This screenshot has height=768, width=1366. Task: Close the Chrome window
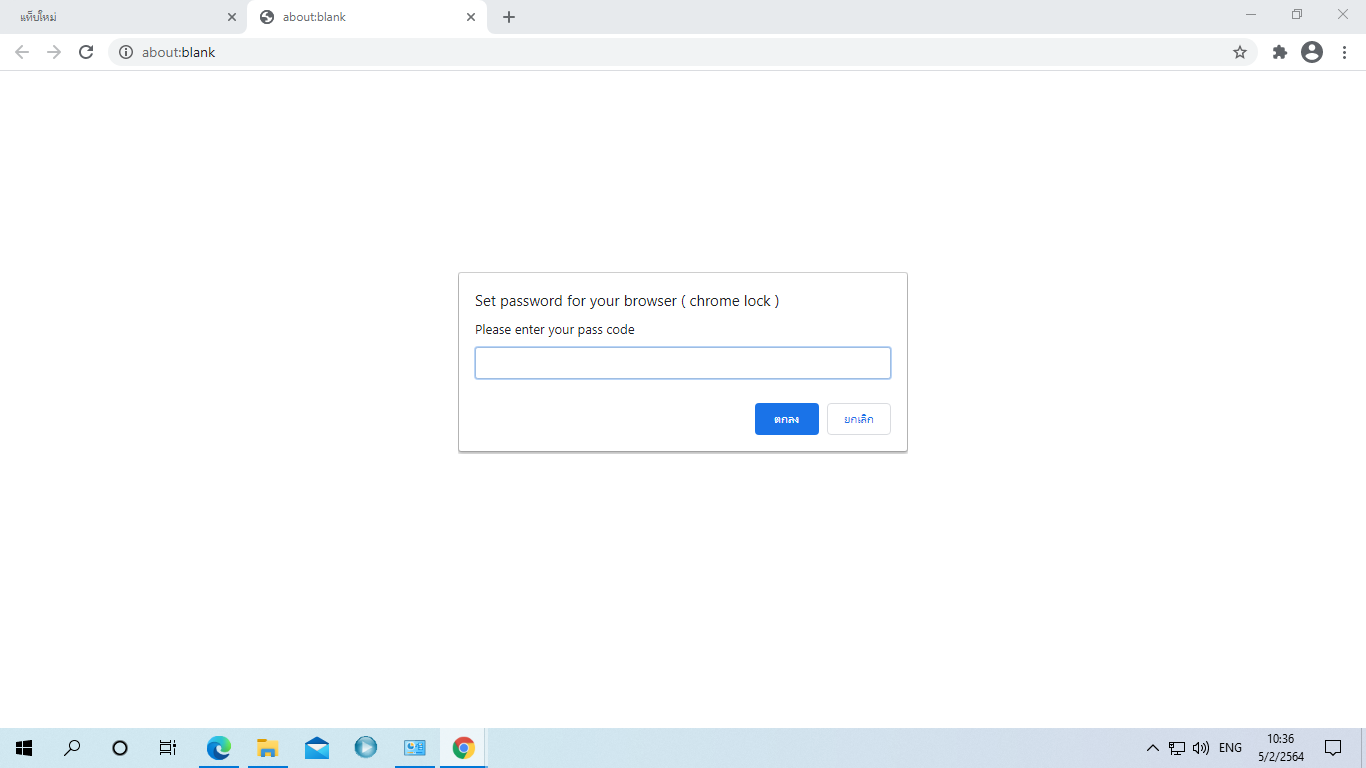[x=1343, y=14]
